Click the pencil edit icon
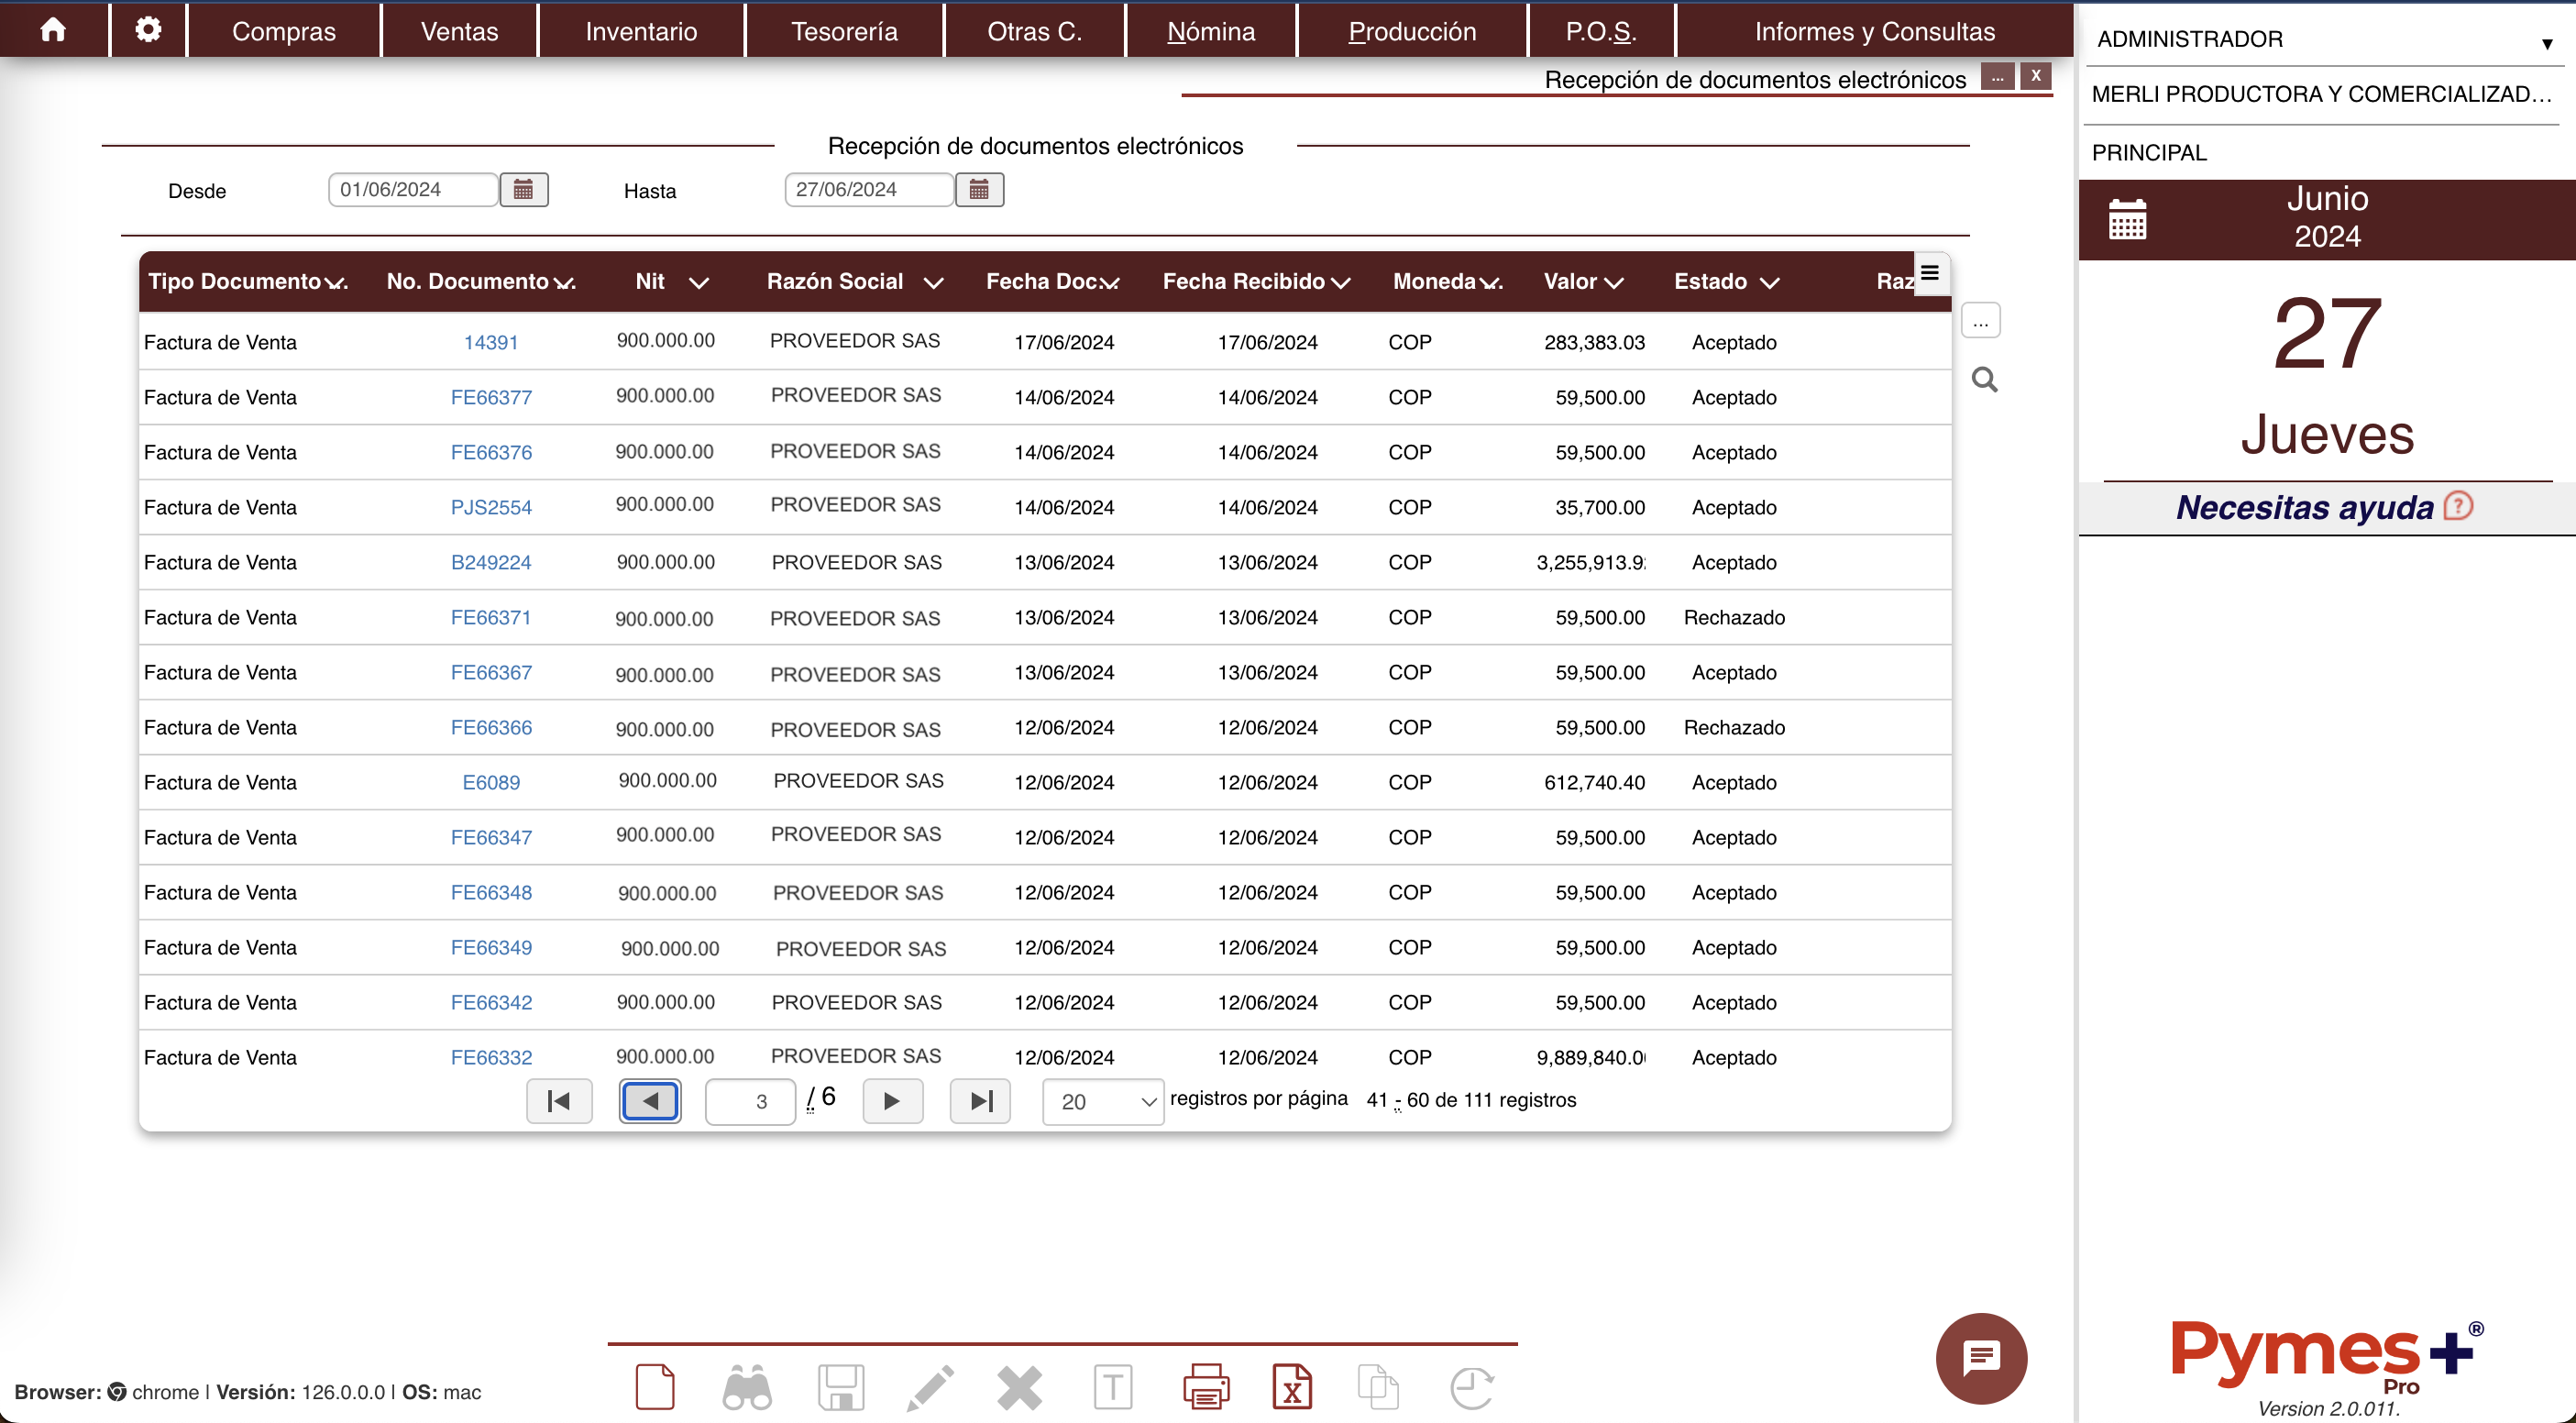The image size is (2576, 1423). point(930,1387)
